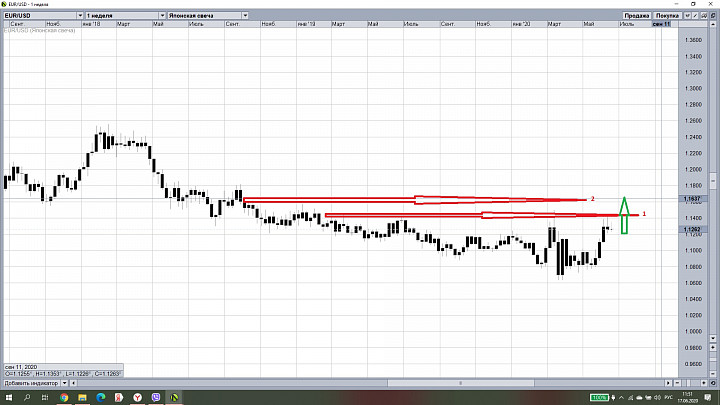Click the horizontal chart scrollbar thumb

461,383
